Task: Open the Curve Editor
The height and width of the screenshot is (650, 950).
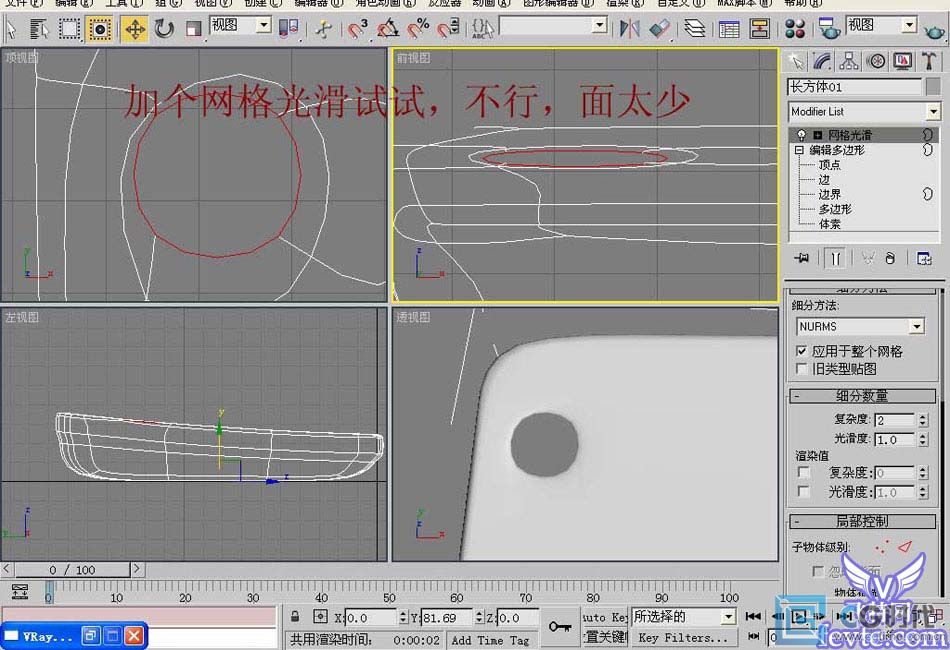Action: pyautogui.click(x=729, y=28)
